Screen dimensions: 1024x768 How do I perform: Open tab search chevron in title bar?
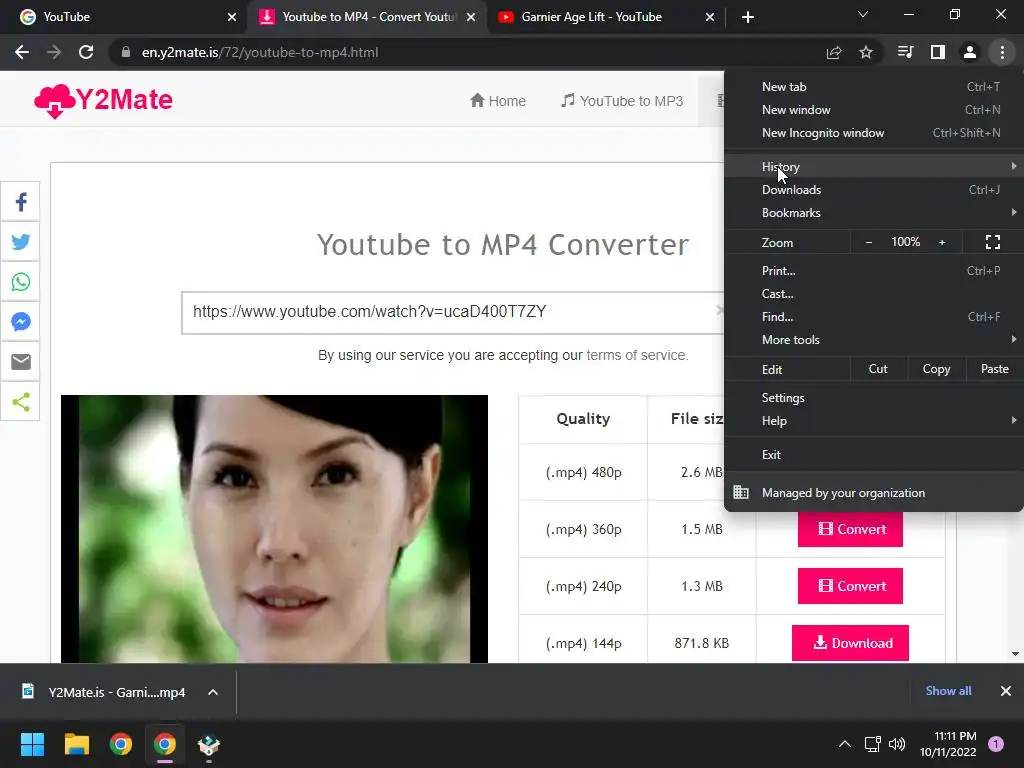point(863,14)
